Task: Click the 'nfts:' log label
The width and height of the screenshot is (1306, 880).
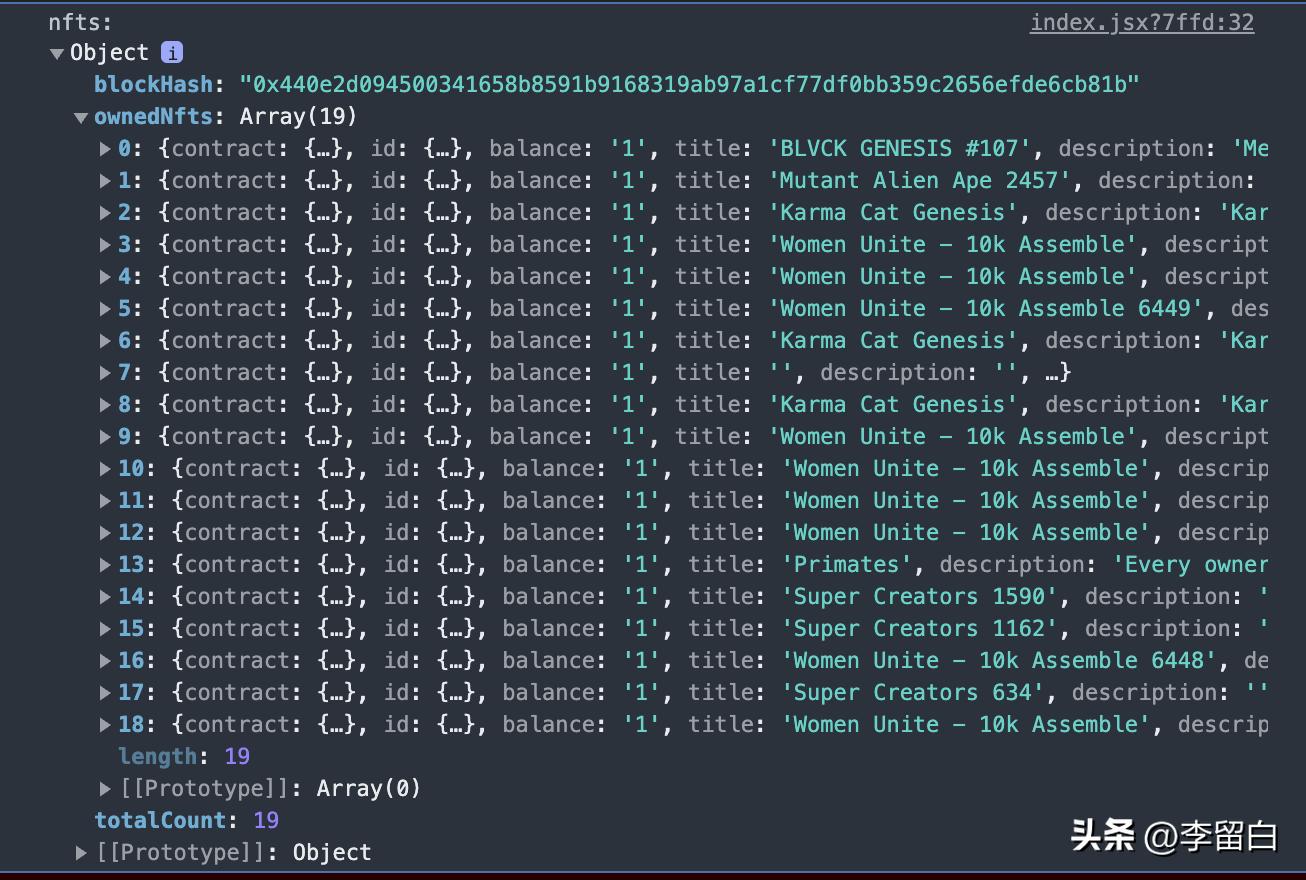Action: [x=81, y=21]
